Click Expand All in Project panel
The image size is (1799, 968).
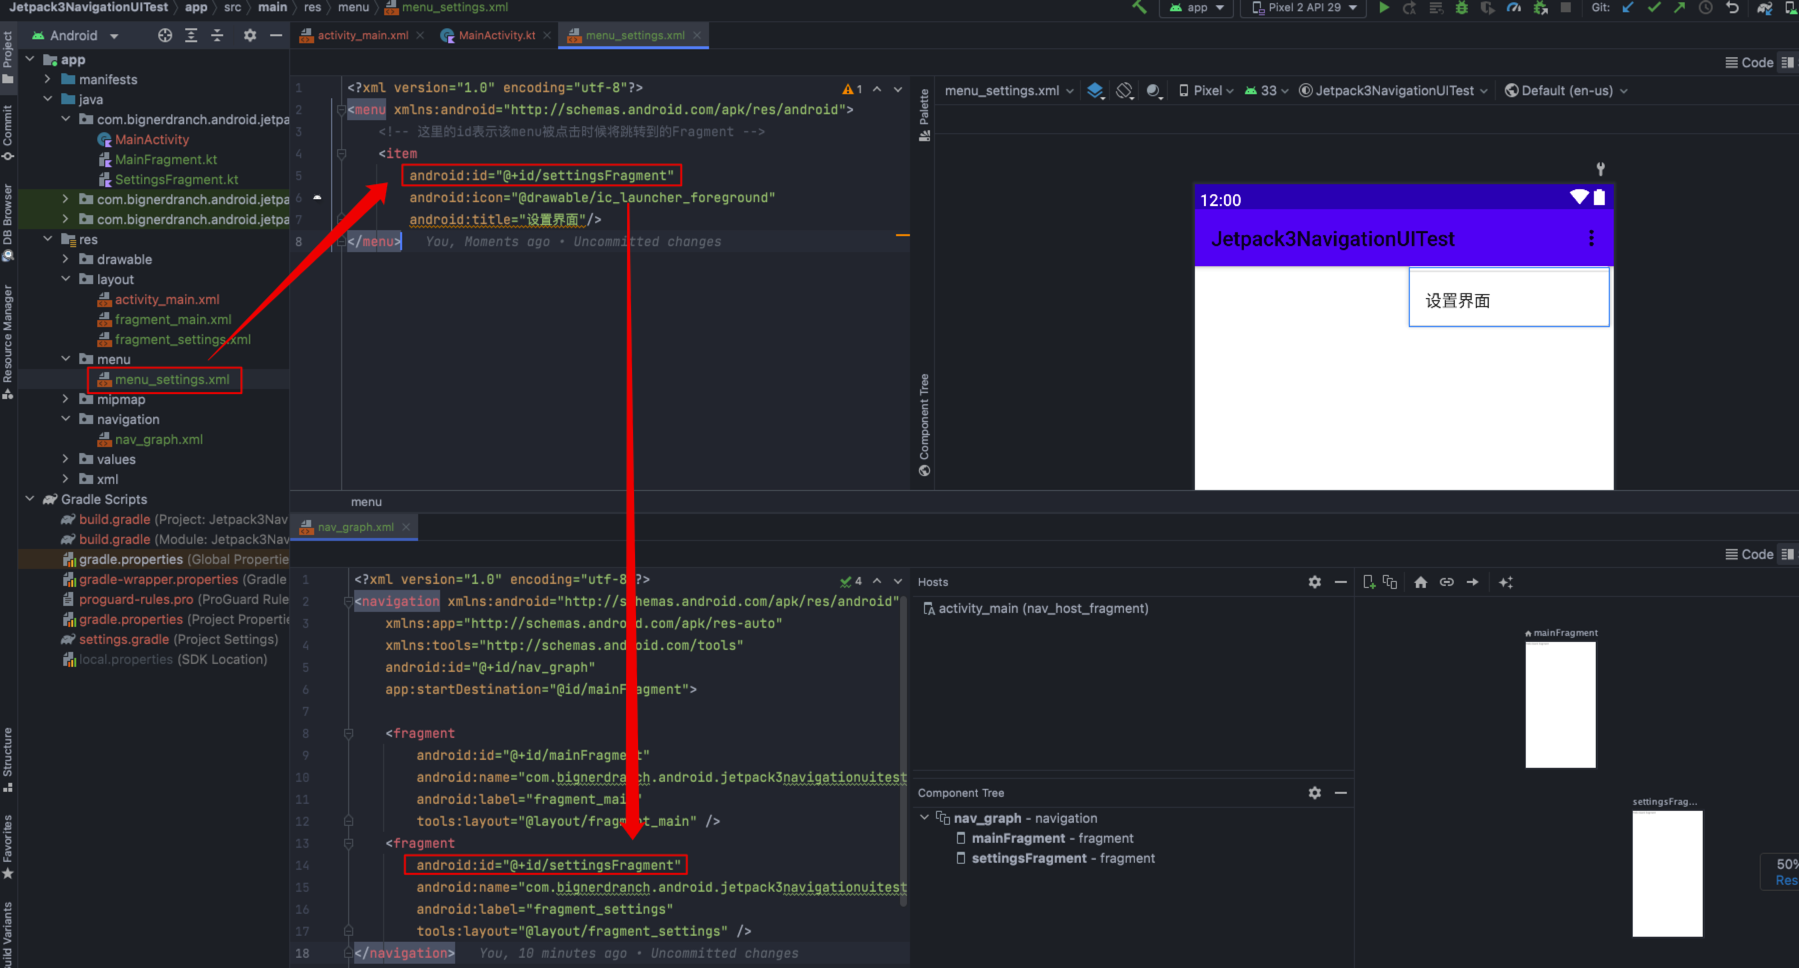pos(191,35)
